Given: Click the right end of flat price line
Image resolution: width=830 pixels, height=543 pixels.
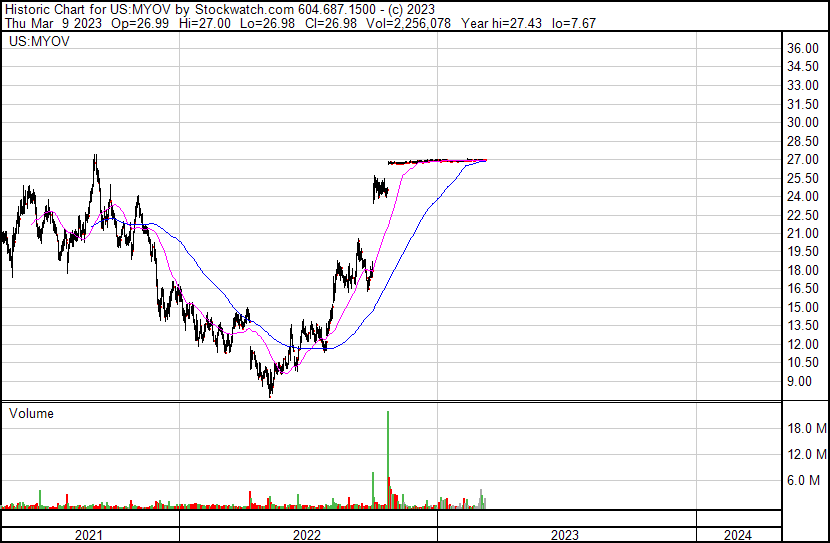Looking at the screenshot, I should (x=485, y=160).
